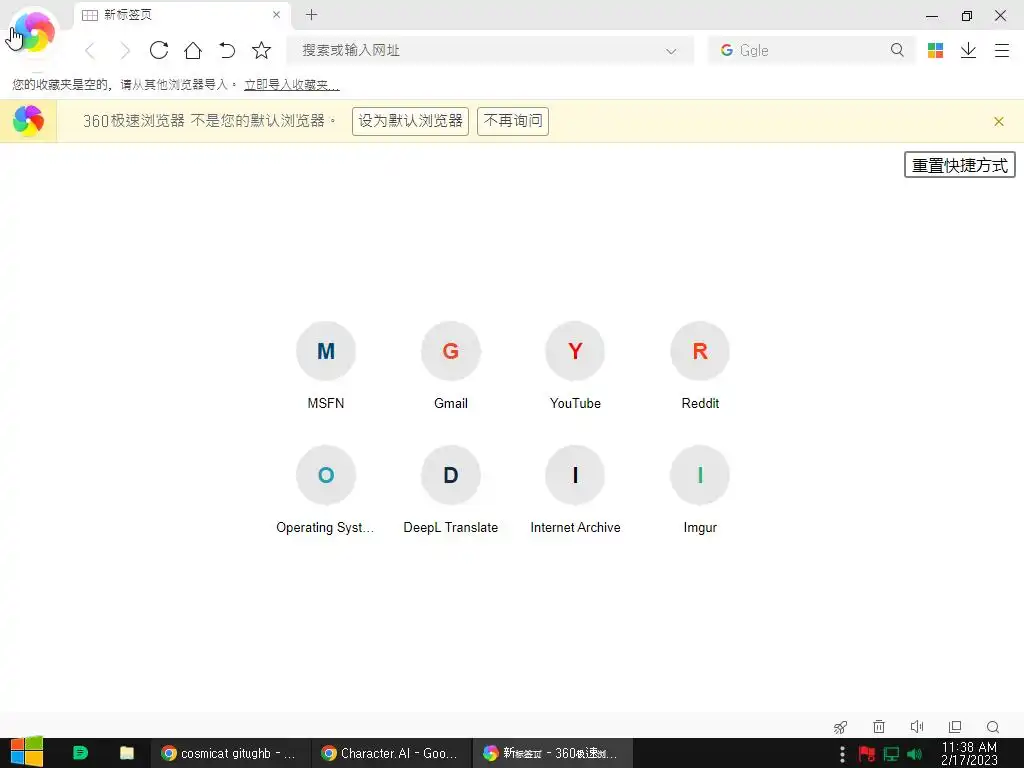1024x768 pixels.
Task: Open the Reddit shortcut tile
Action: (700, 366)
